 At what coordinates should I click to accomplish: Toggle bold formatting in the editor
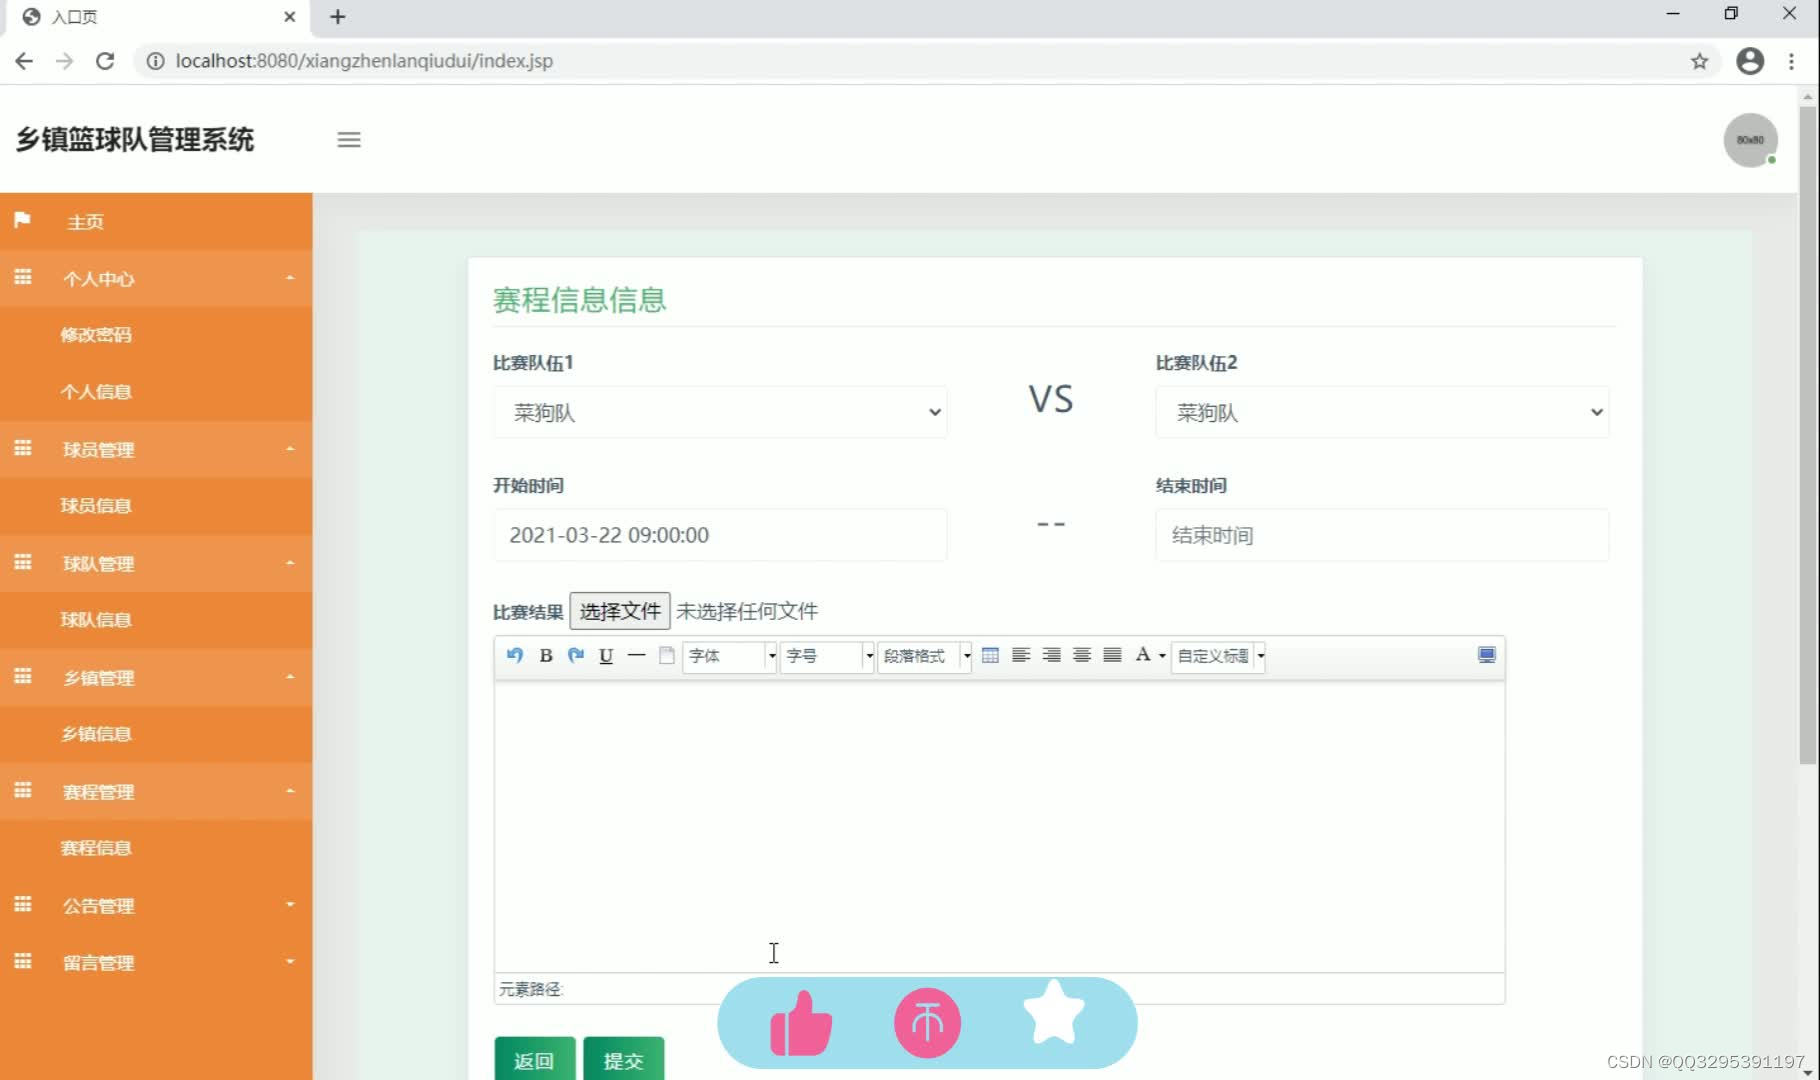pyautogui.click(x=546, y=655)
